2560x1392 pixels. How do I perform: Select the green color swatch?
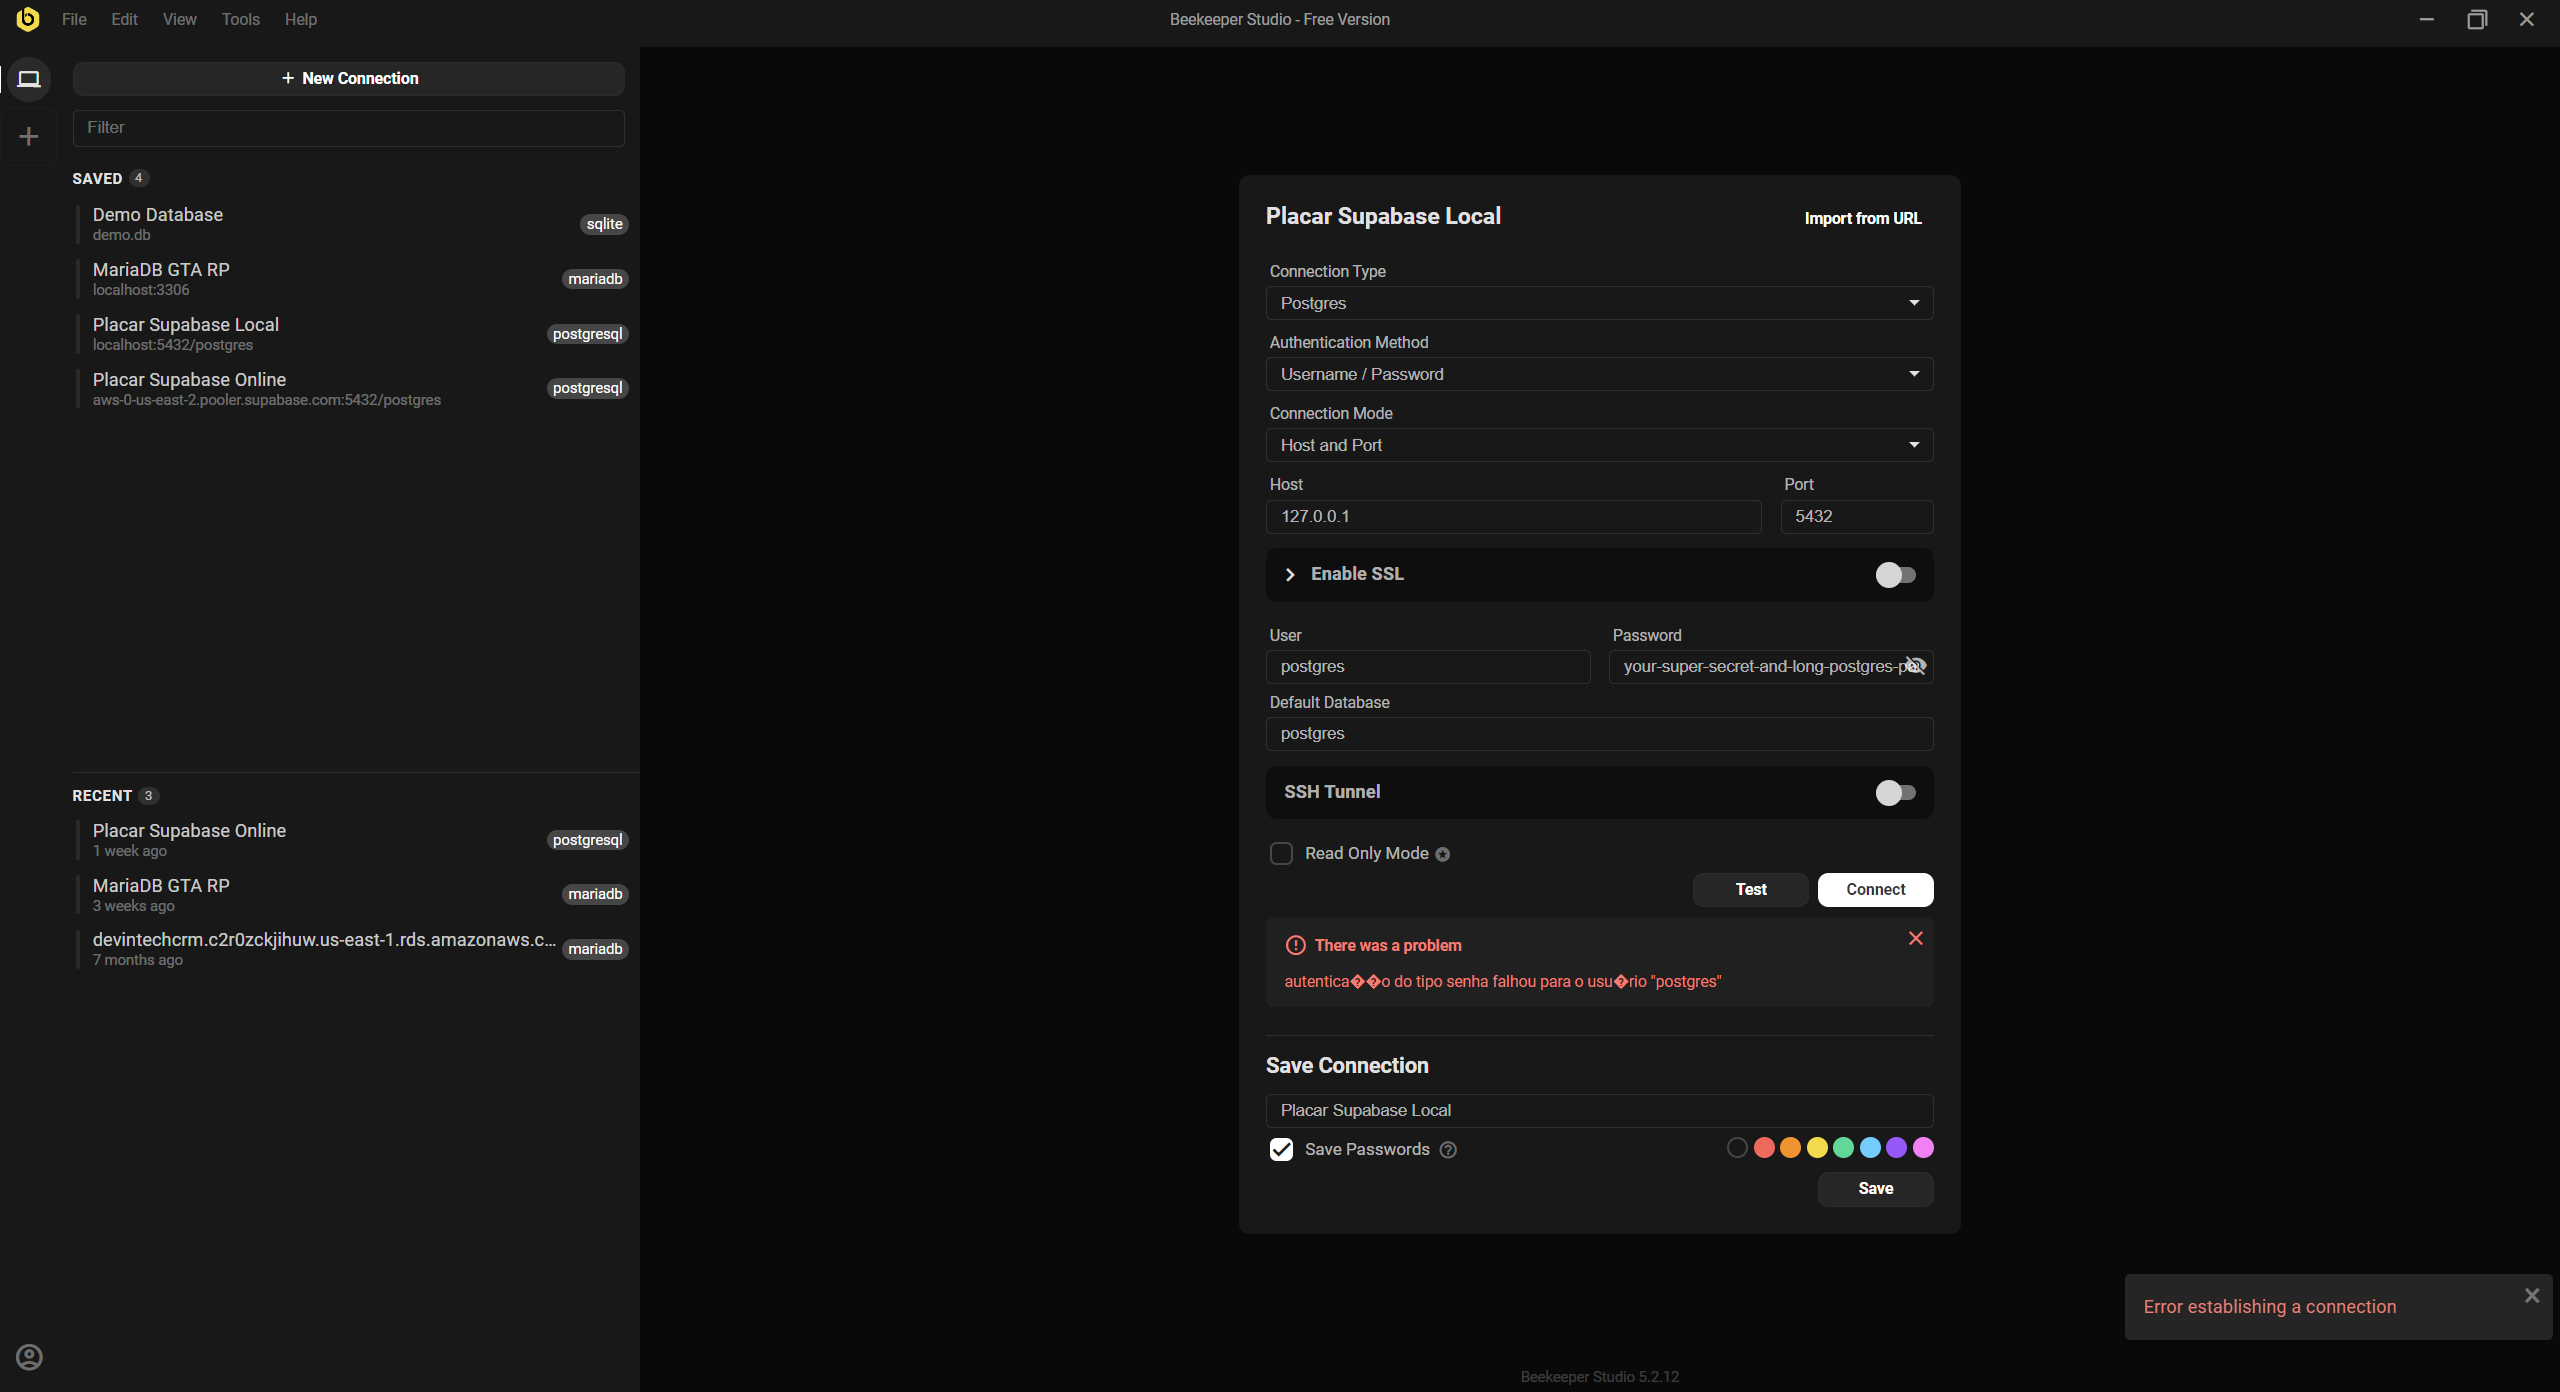pyautogui.click(x=1843, y=1148)
